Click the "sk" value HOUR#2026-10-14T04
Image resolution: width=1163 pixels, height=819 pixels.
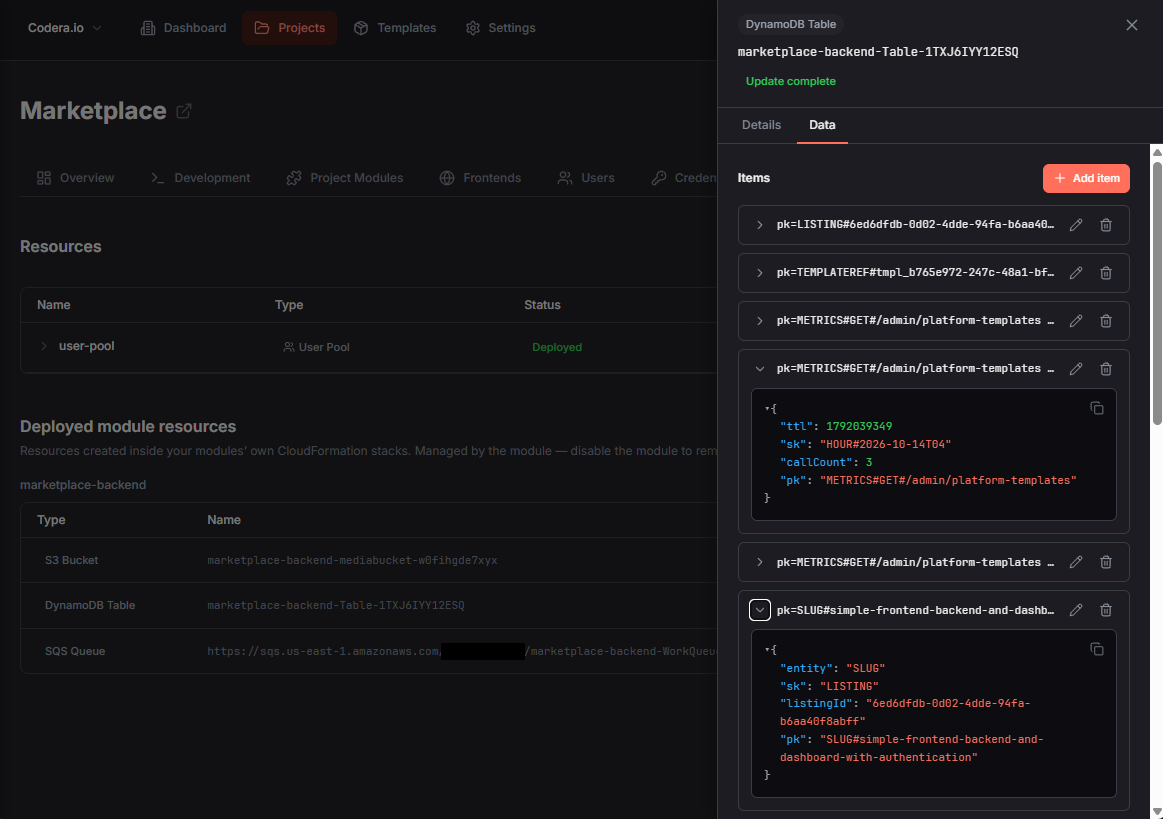point(885,444)
